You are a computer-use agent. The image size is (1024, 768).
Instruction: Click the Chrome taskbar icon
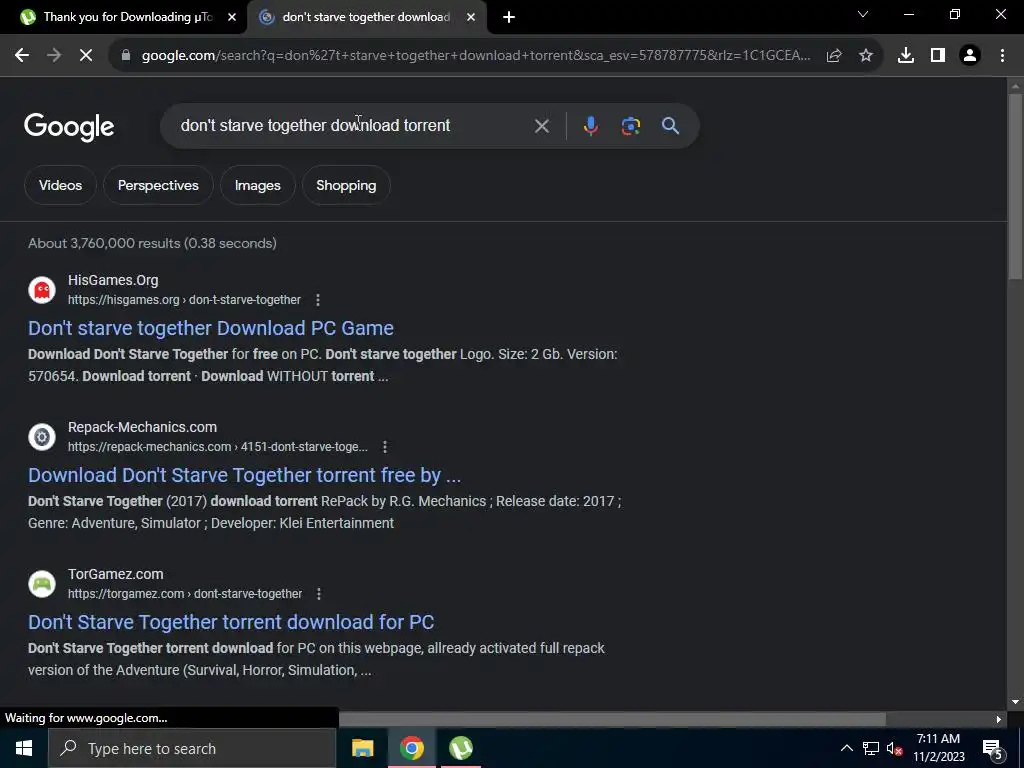coord(411,748)
